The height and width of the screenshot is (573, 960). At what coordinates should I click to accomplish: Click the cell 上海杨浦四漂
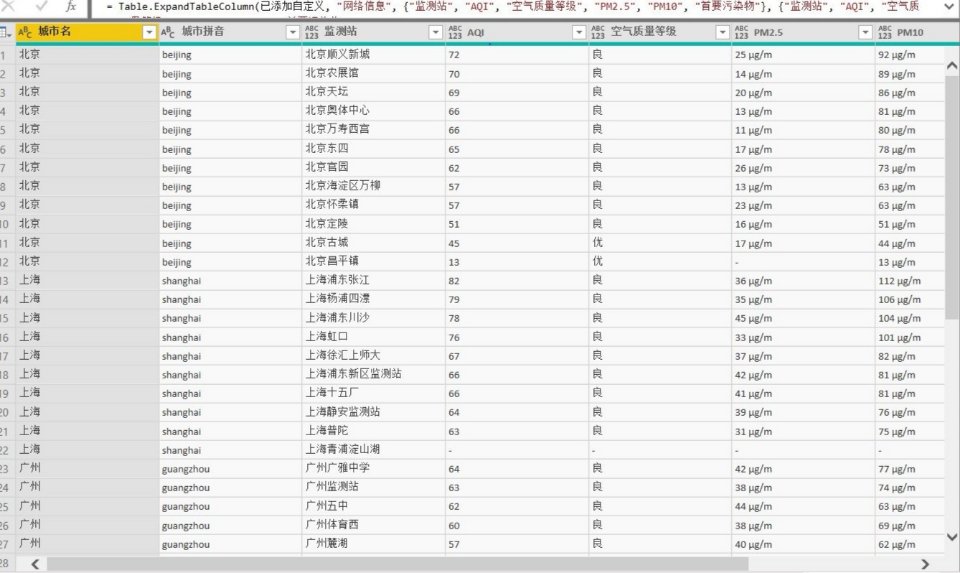click(373, 299)
